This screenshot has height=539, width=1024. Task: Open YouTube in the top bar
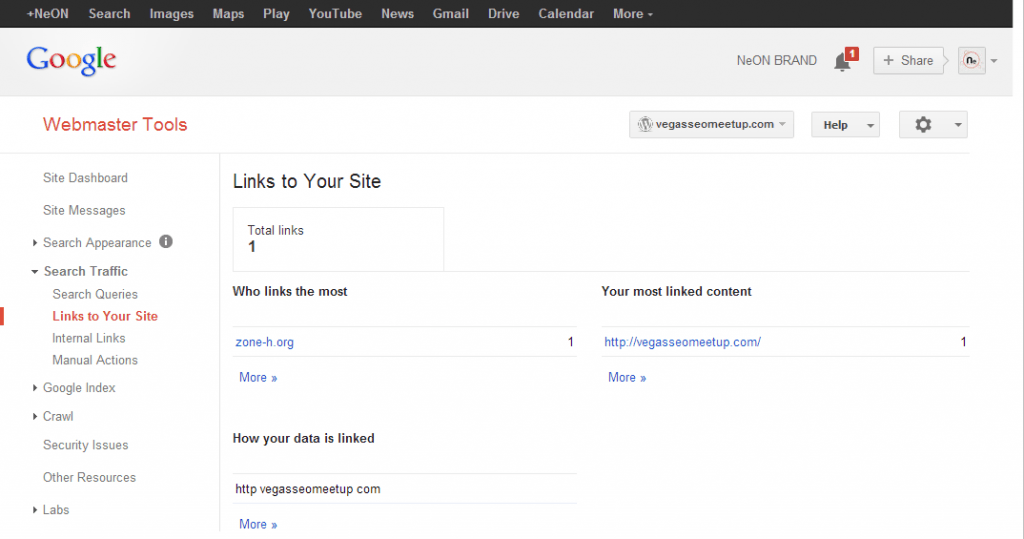click(x=335, y=14)
